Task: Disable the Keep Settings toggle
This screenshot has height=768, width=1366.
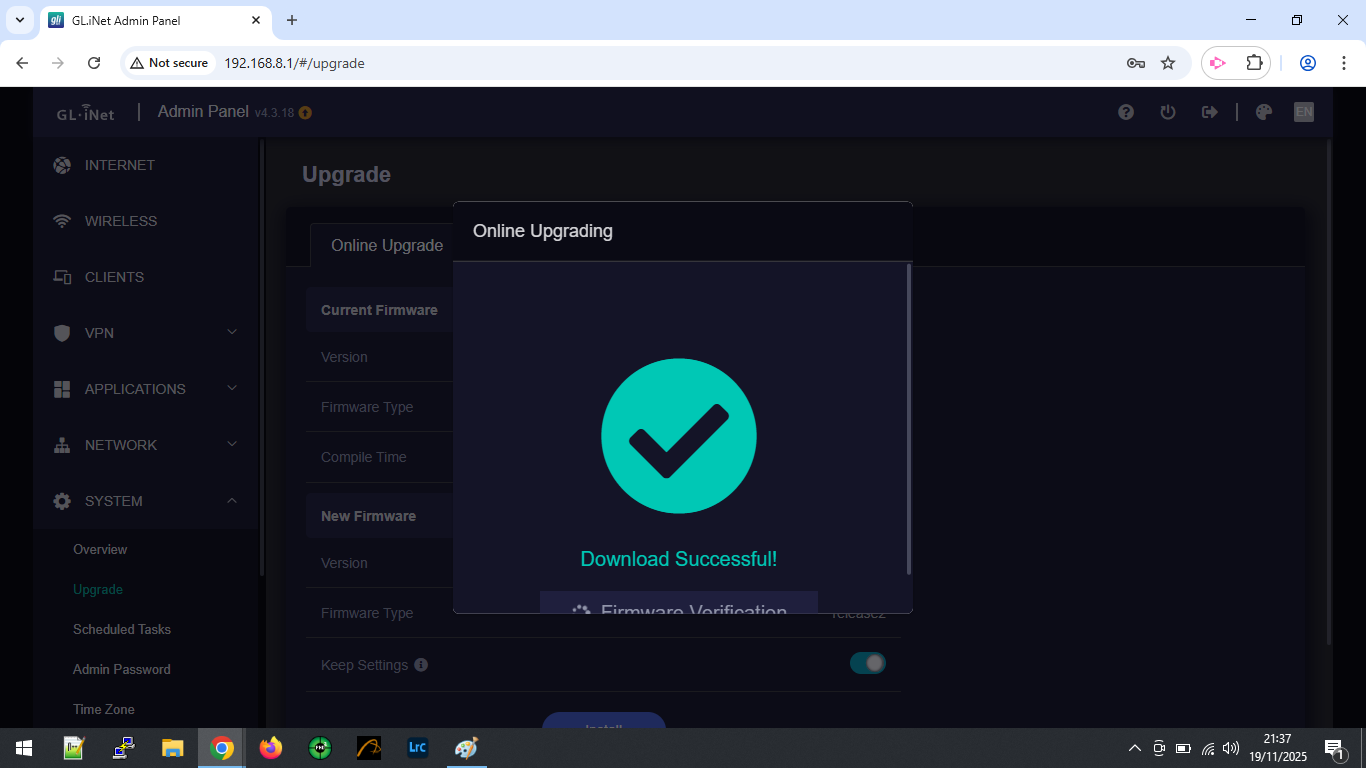Action: coord(868,663)
